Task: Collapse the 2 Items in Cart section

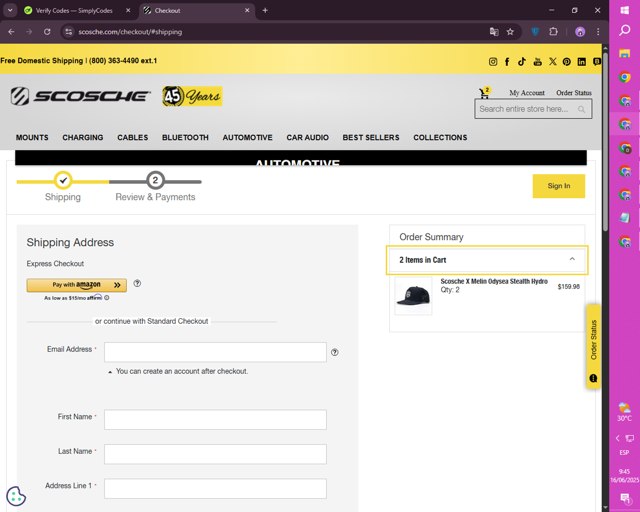Action: pos(487,260)
